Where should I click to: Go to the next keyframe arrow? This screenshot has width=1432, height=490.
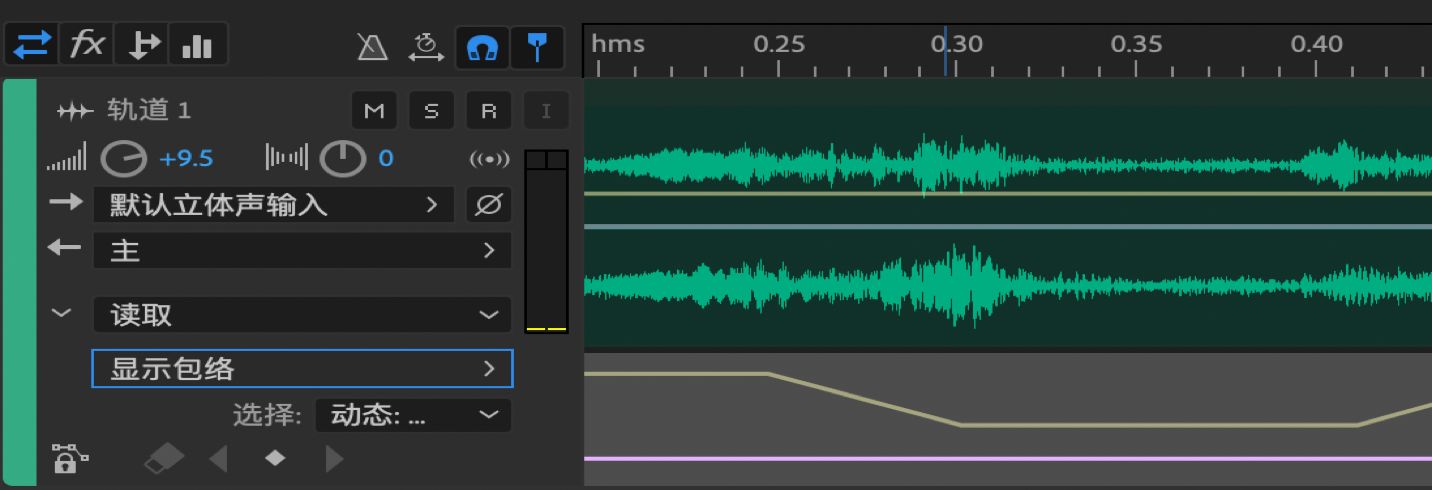tap(335, 459)
